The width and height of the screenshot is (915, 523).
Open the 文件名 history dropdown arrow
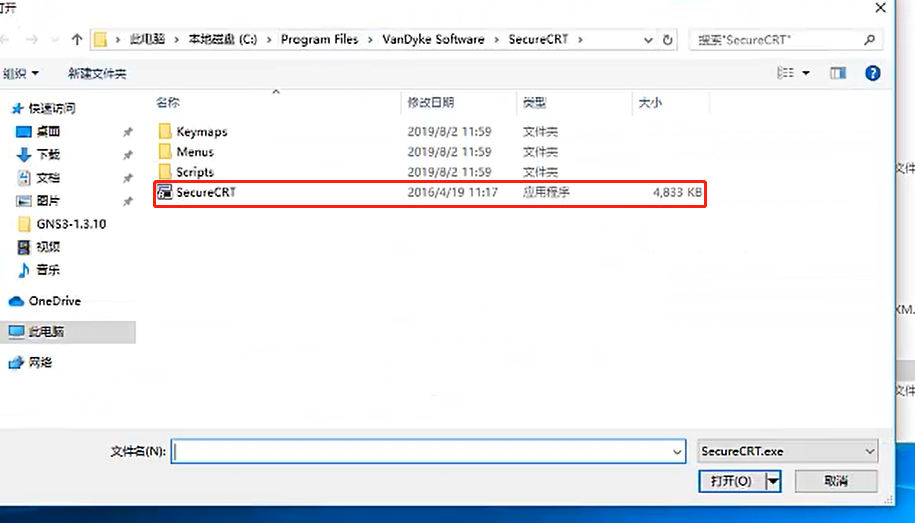coord(677,451)
